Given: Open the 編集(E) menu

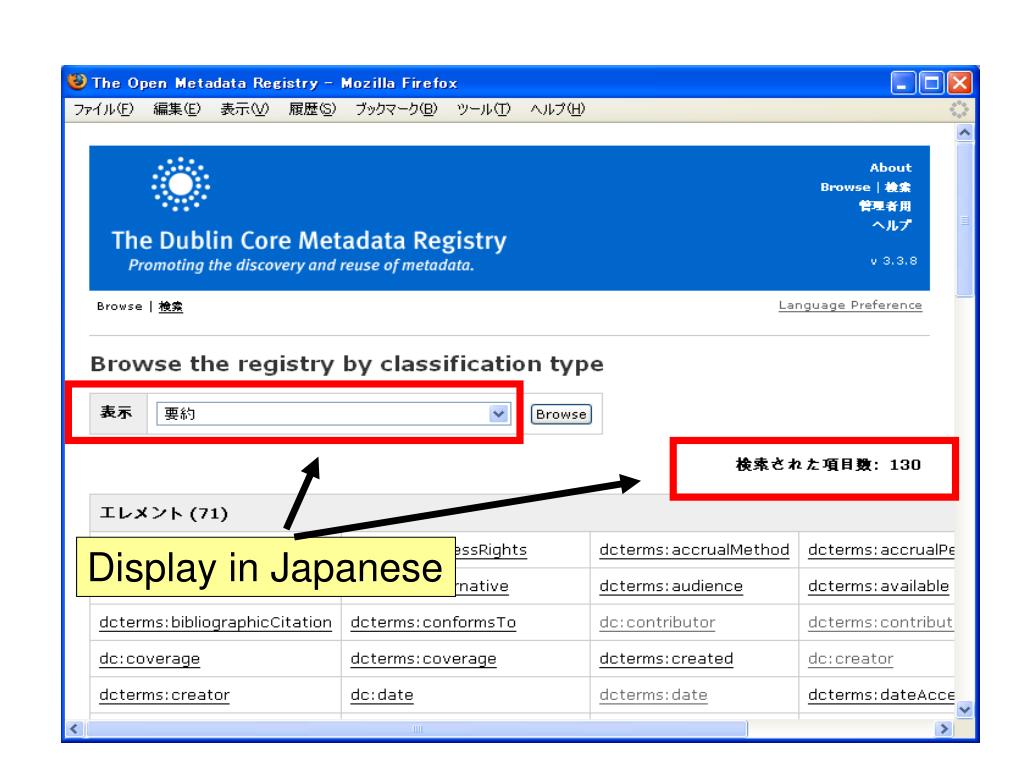Looking at the screenshot, I should [x=177, y=109].
